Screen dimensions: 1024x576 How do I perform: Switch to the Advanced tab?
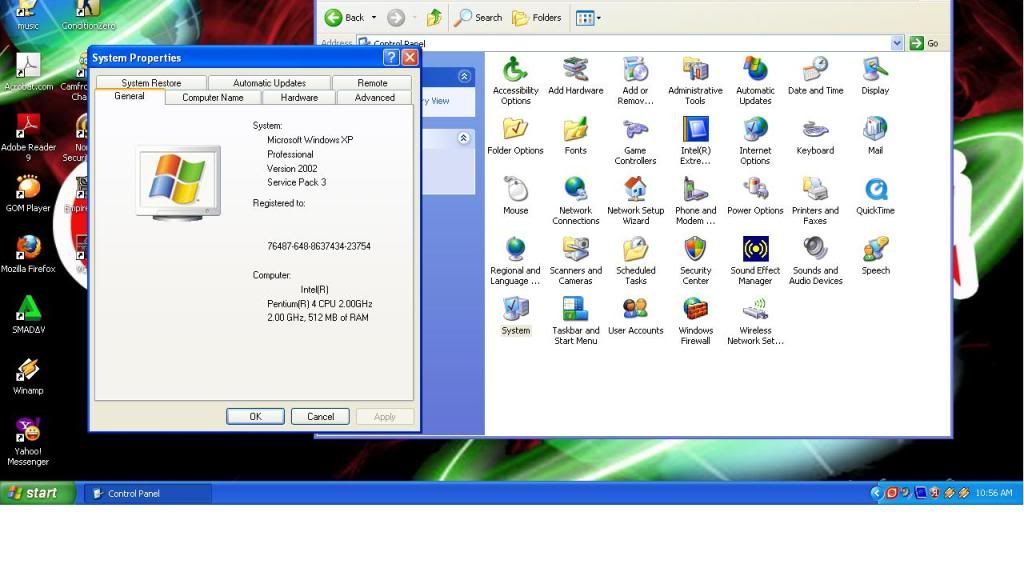click(x=374, y=97)
